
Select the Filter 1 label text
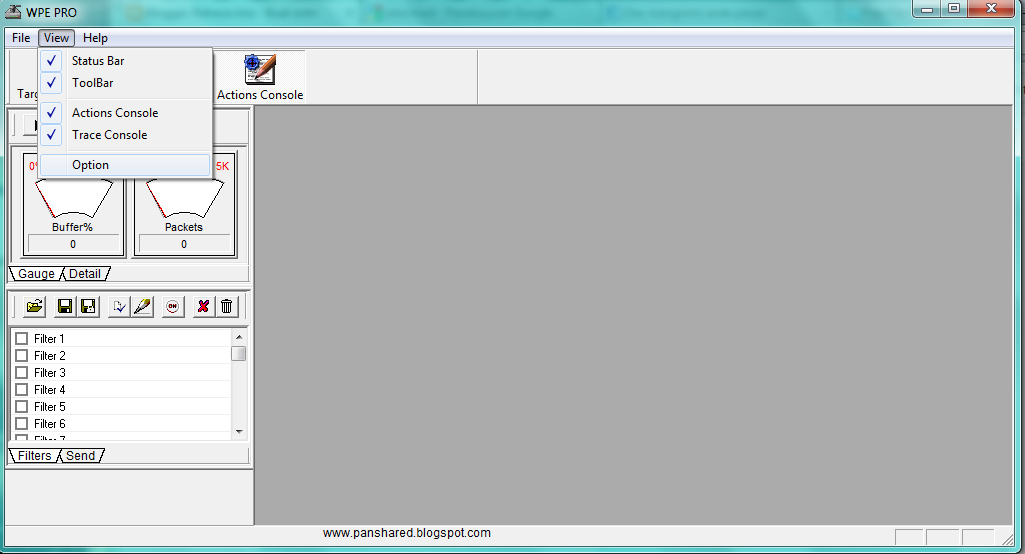coord(49,339)
